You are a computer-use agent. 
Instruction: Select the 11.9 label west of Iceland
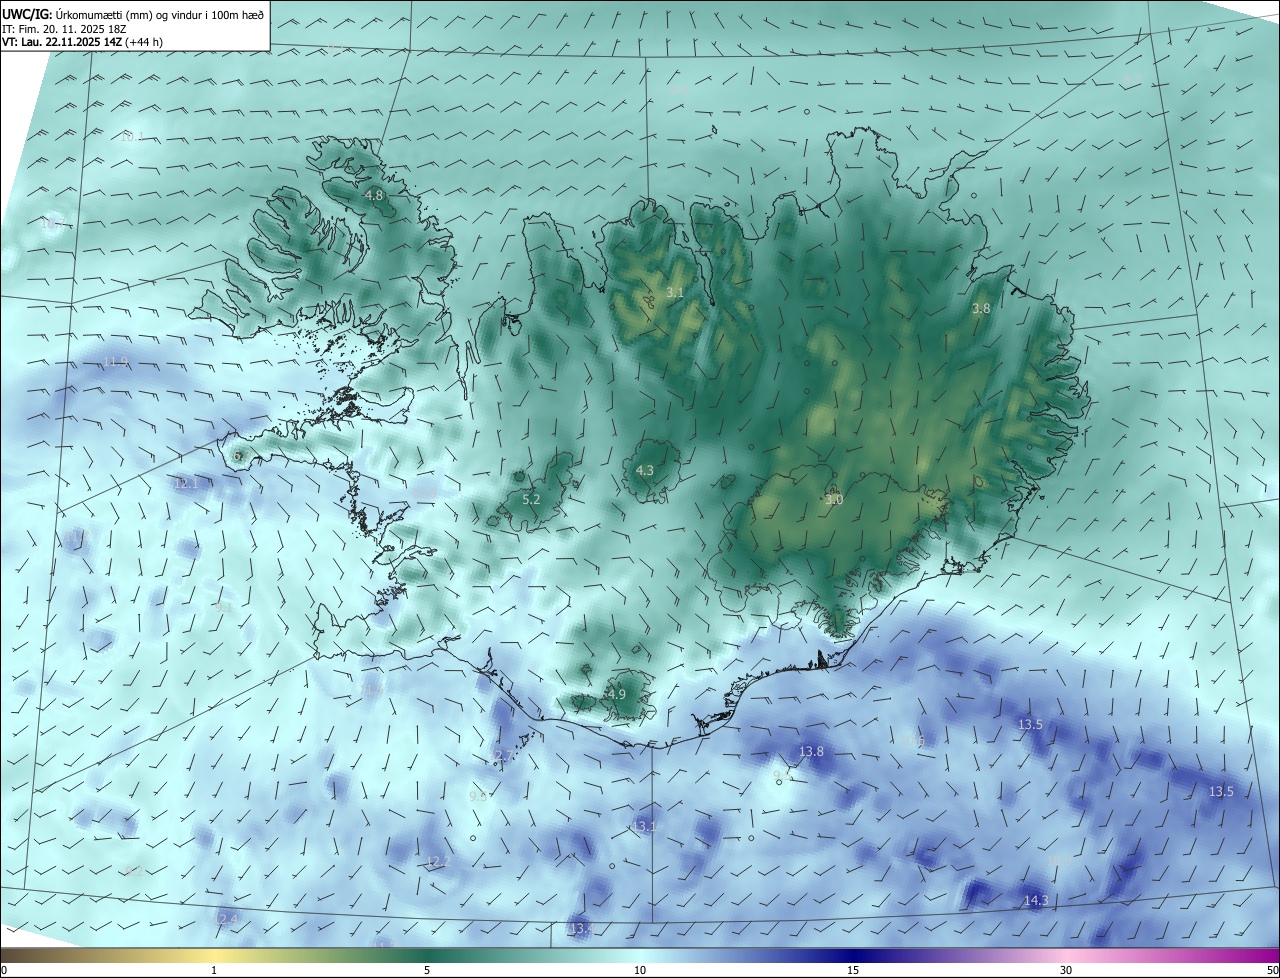tap(116, 361)
